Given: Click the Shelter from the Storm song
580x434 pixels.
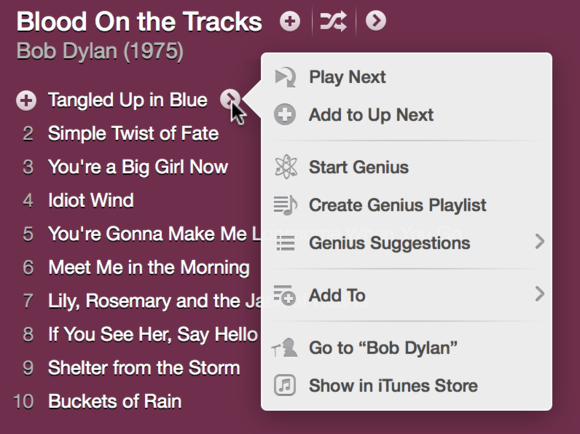Looking at the screenshot, I should point(144,368).
